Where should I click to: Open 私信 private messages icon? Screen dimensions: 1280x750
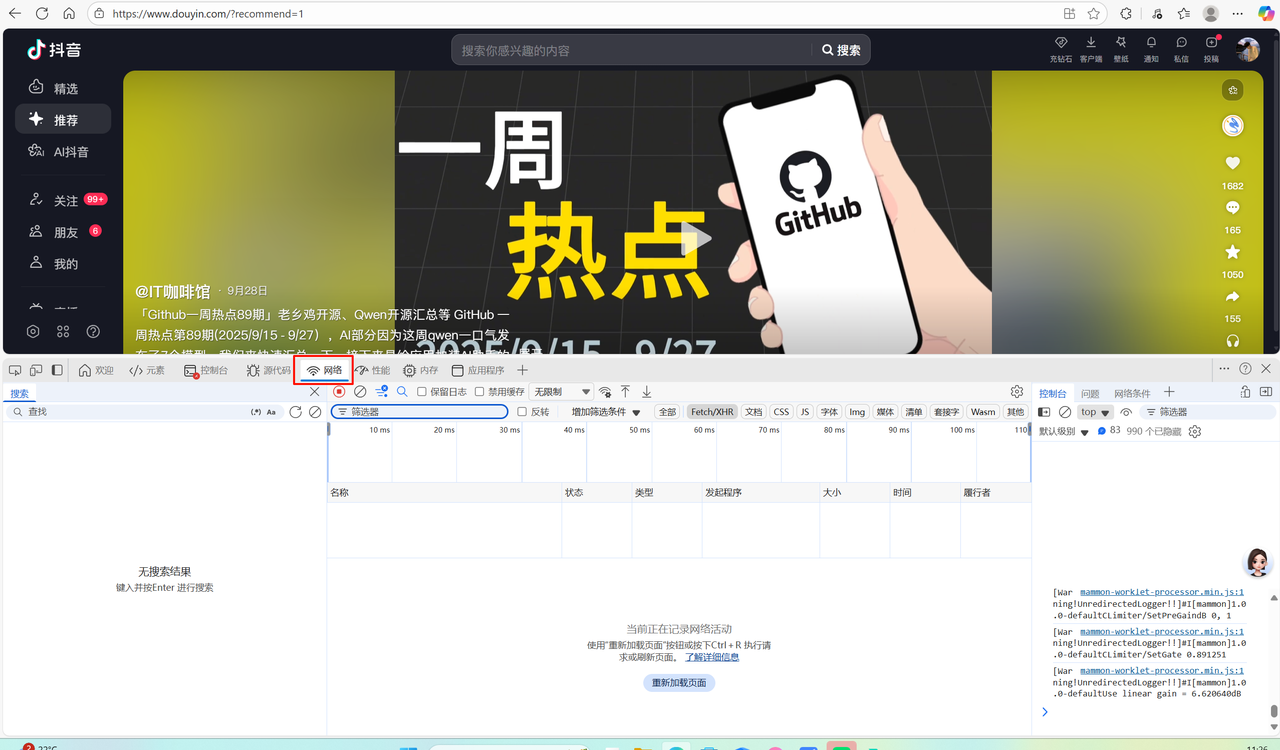pos(1181,45)
